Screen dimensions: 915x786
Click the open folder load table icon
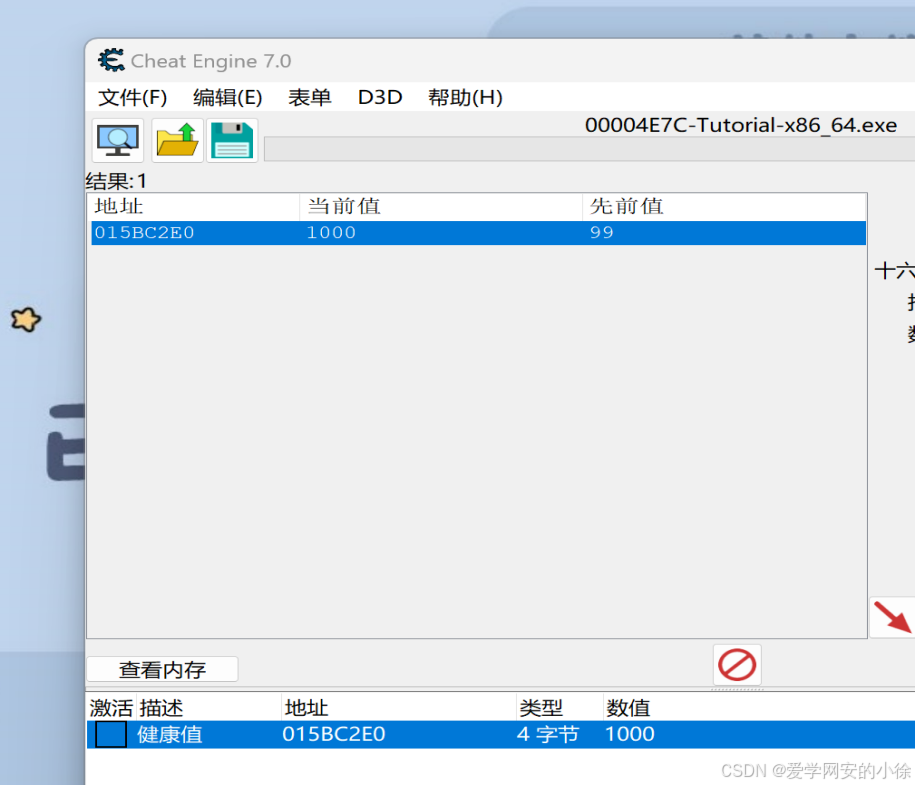click(177, 141)
